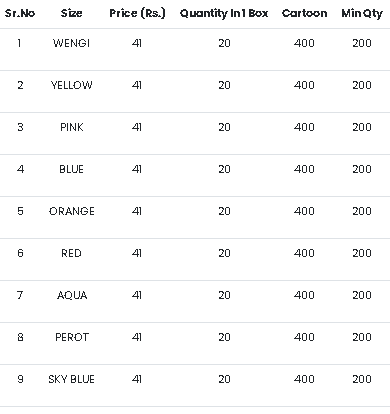The height and width of the screenshot is (414, 390).
Task: Select the AQUA row label
Action: click(x=71, y=295)
